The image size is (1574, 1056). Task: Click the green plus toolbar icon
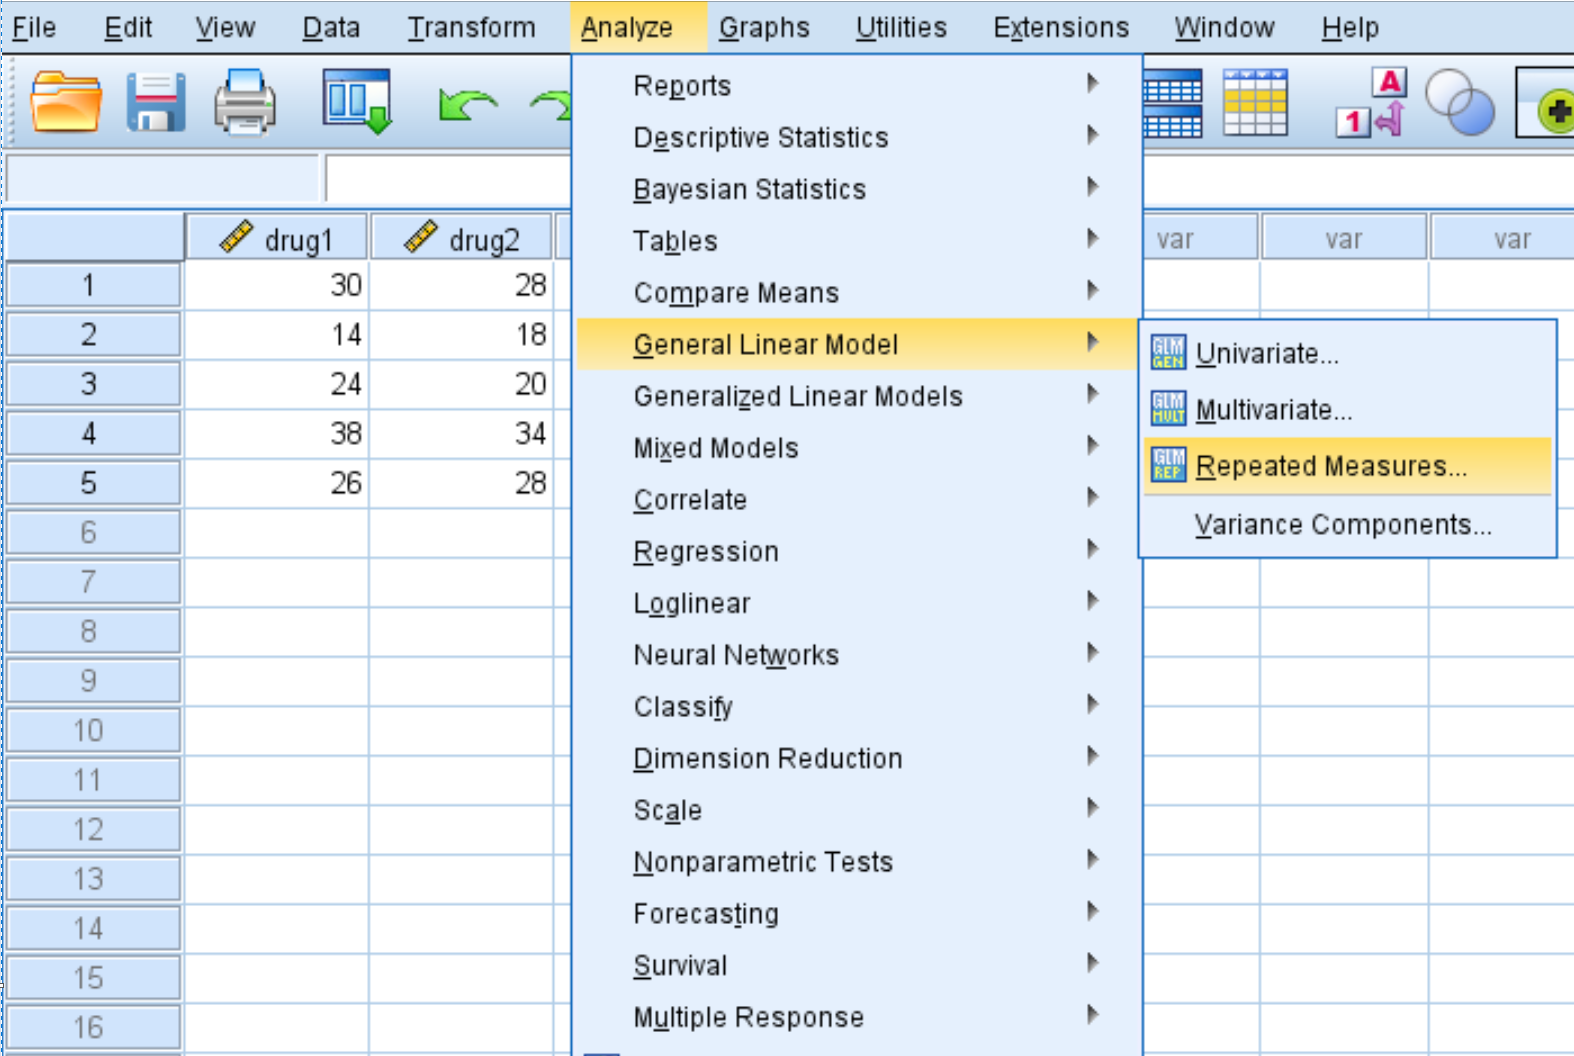pos(1546,102)
